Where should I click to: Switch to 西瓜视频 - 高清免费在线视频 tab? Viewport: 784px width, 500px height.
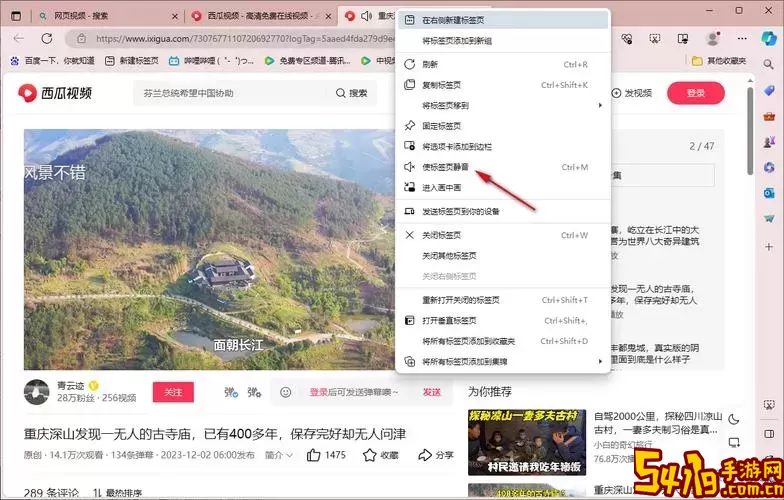260,16
